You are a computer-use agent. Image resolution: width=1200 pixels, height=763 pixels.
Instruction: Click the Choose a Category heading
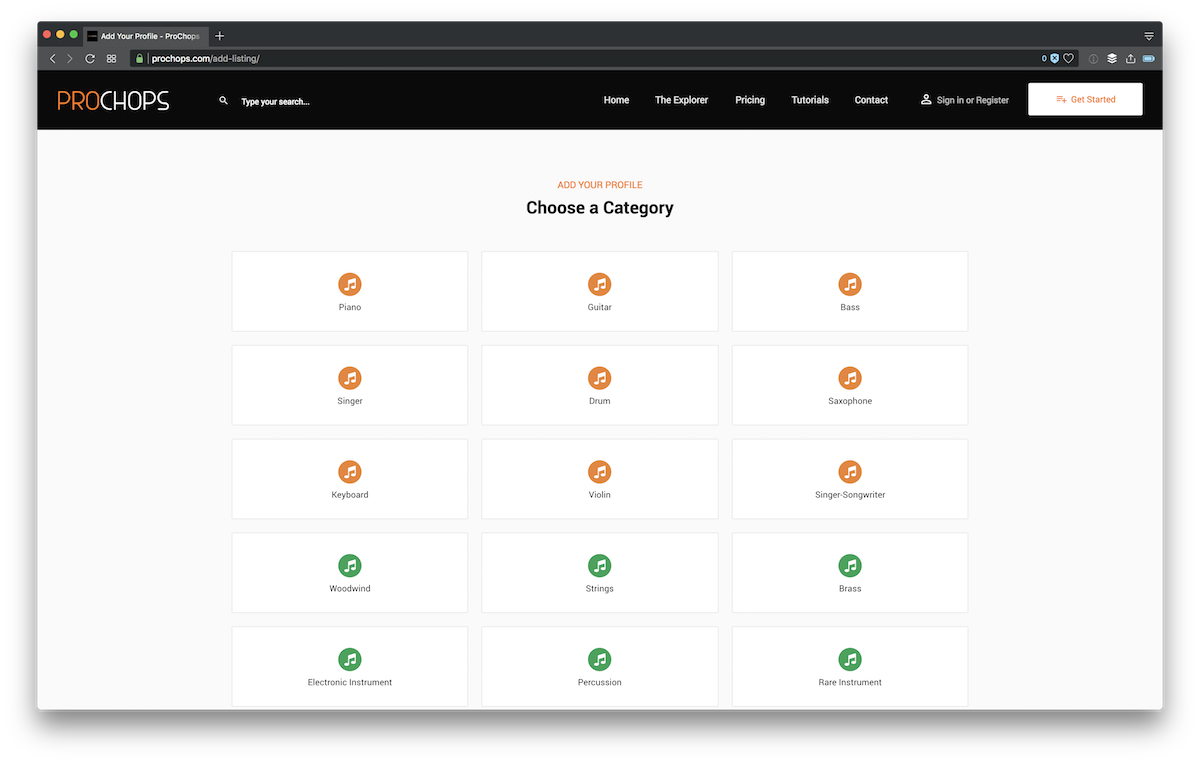pyautogui.click(x=600, y=208)
